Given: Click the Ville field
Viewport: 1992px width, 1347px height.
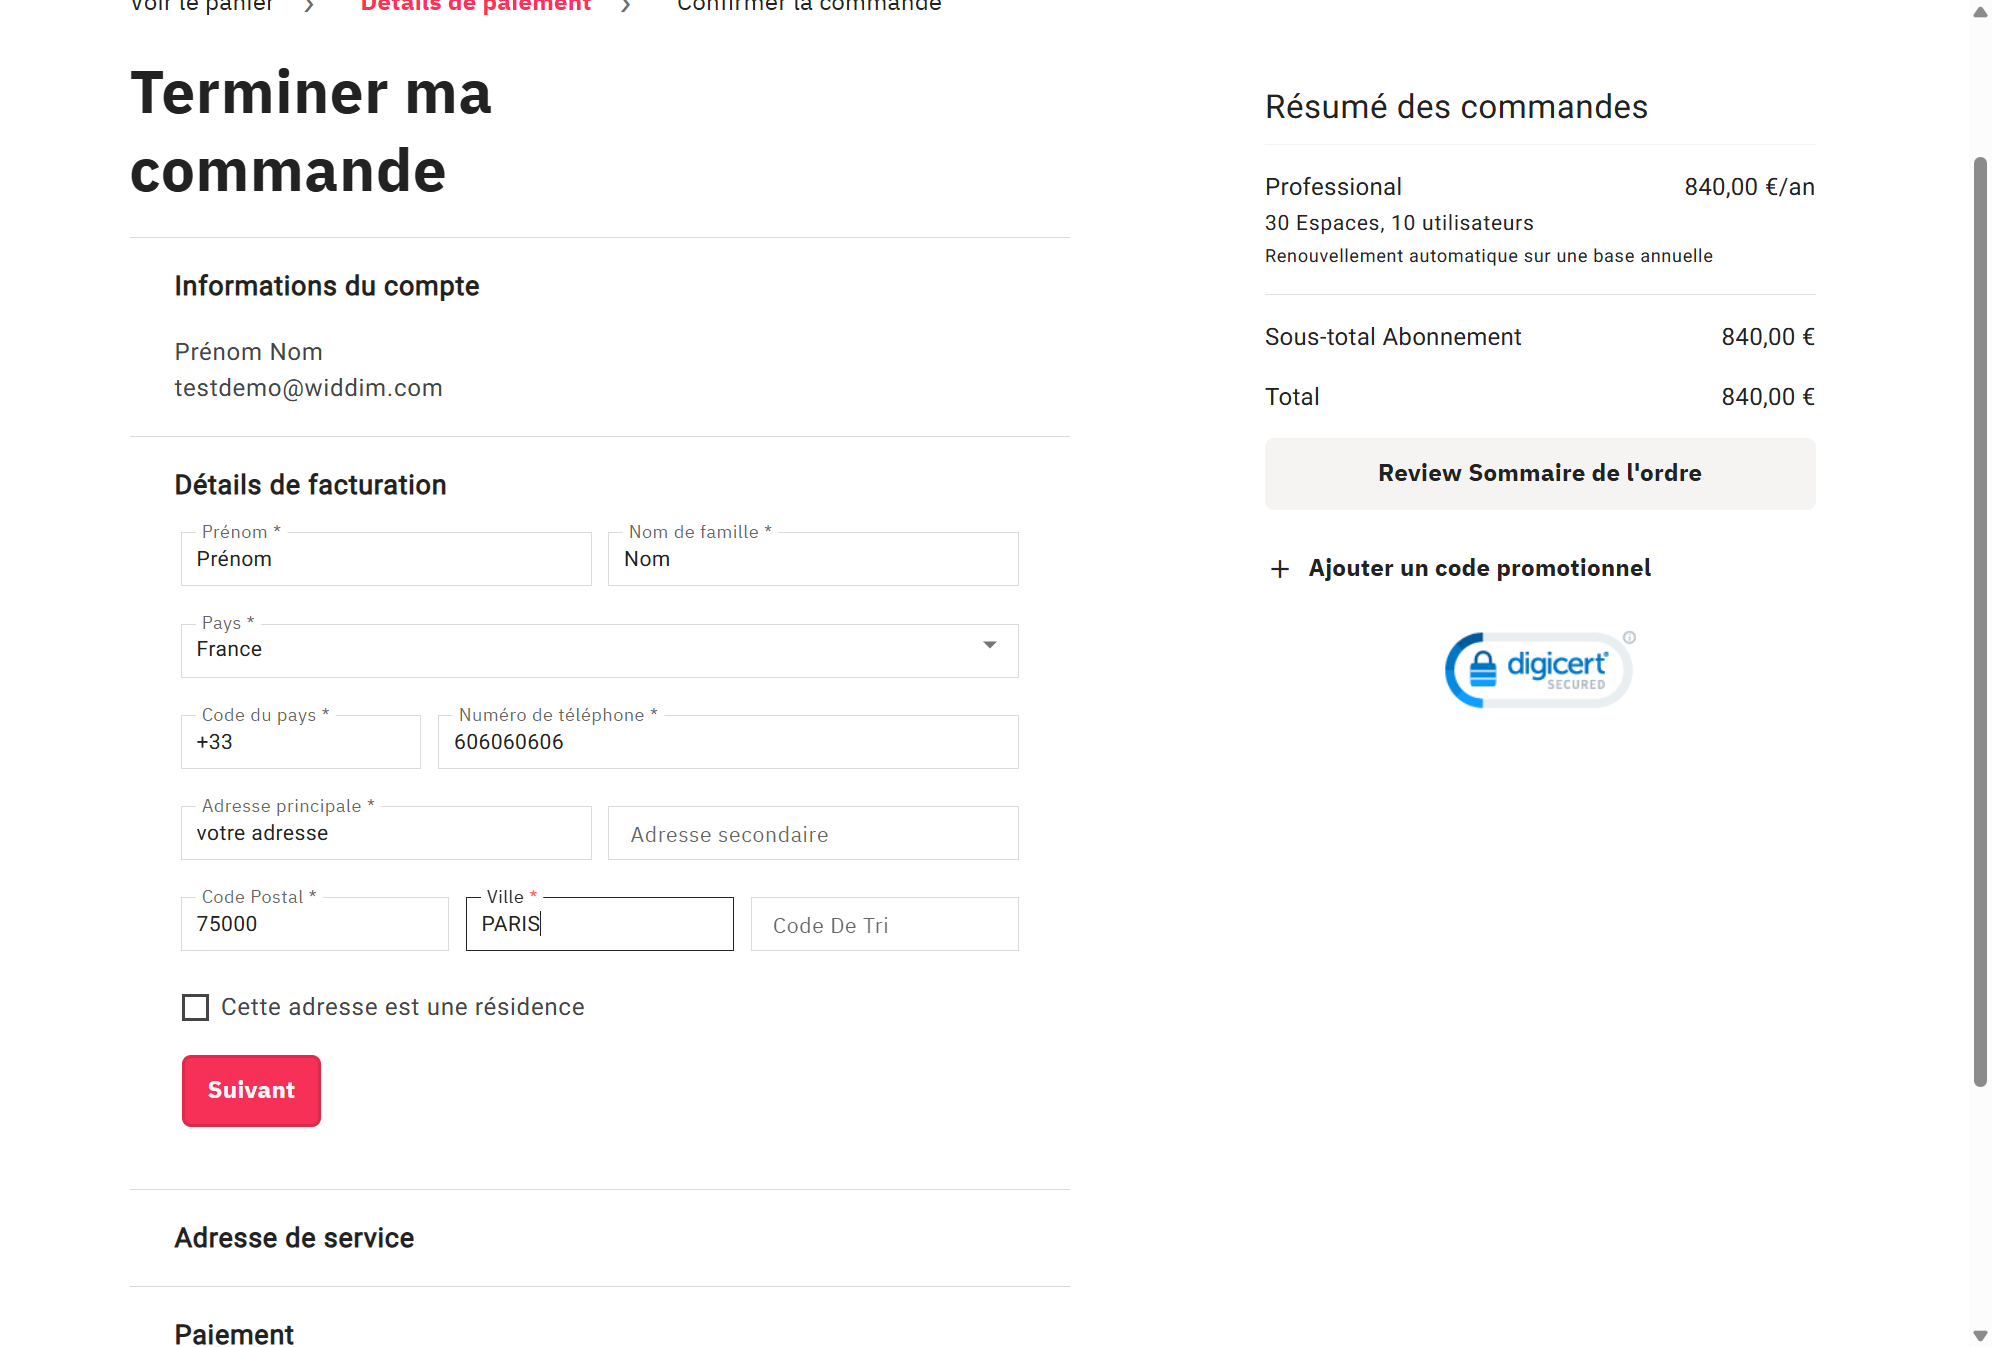Looking at the screenshot, I should click(x=599, y=924).
